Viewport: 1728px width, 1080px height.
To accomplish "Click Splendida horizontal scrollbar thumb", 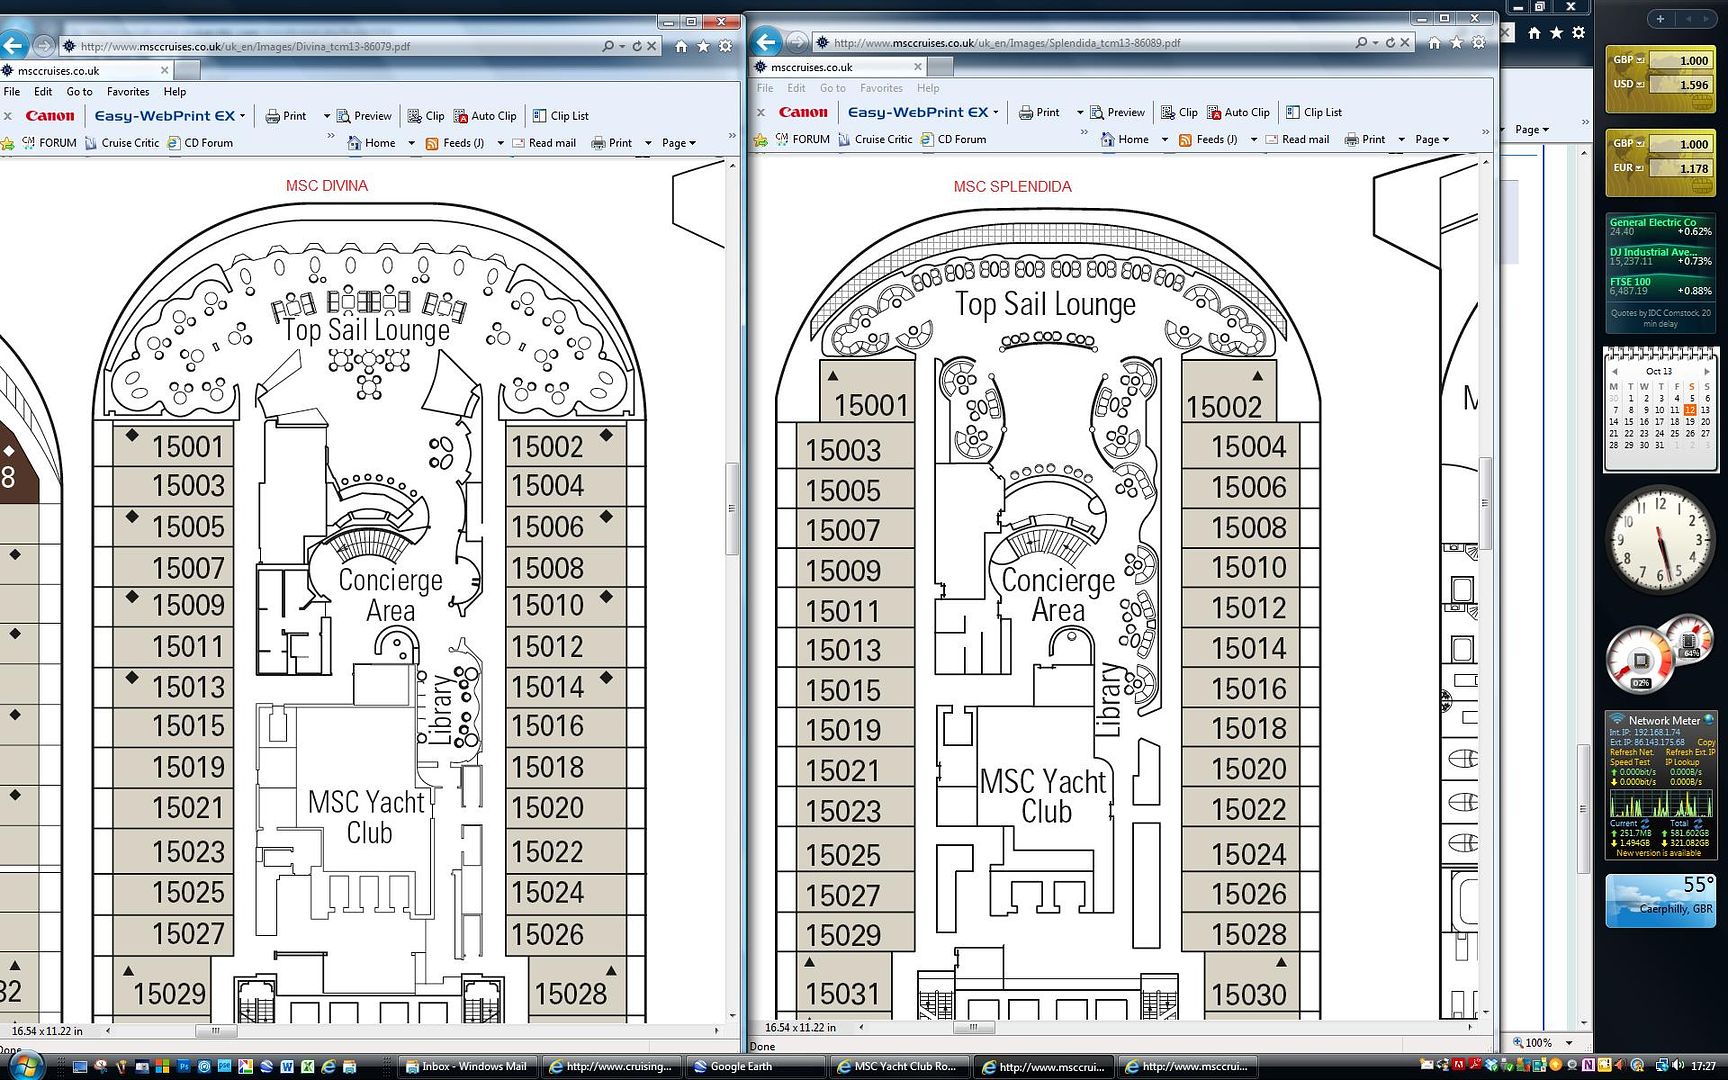I will (972, 1027).
